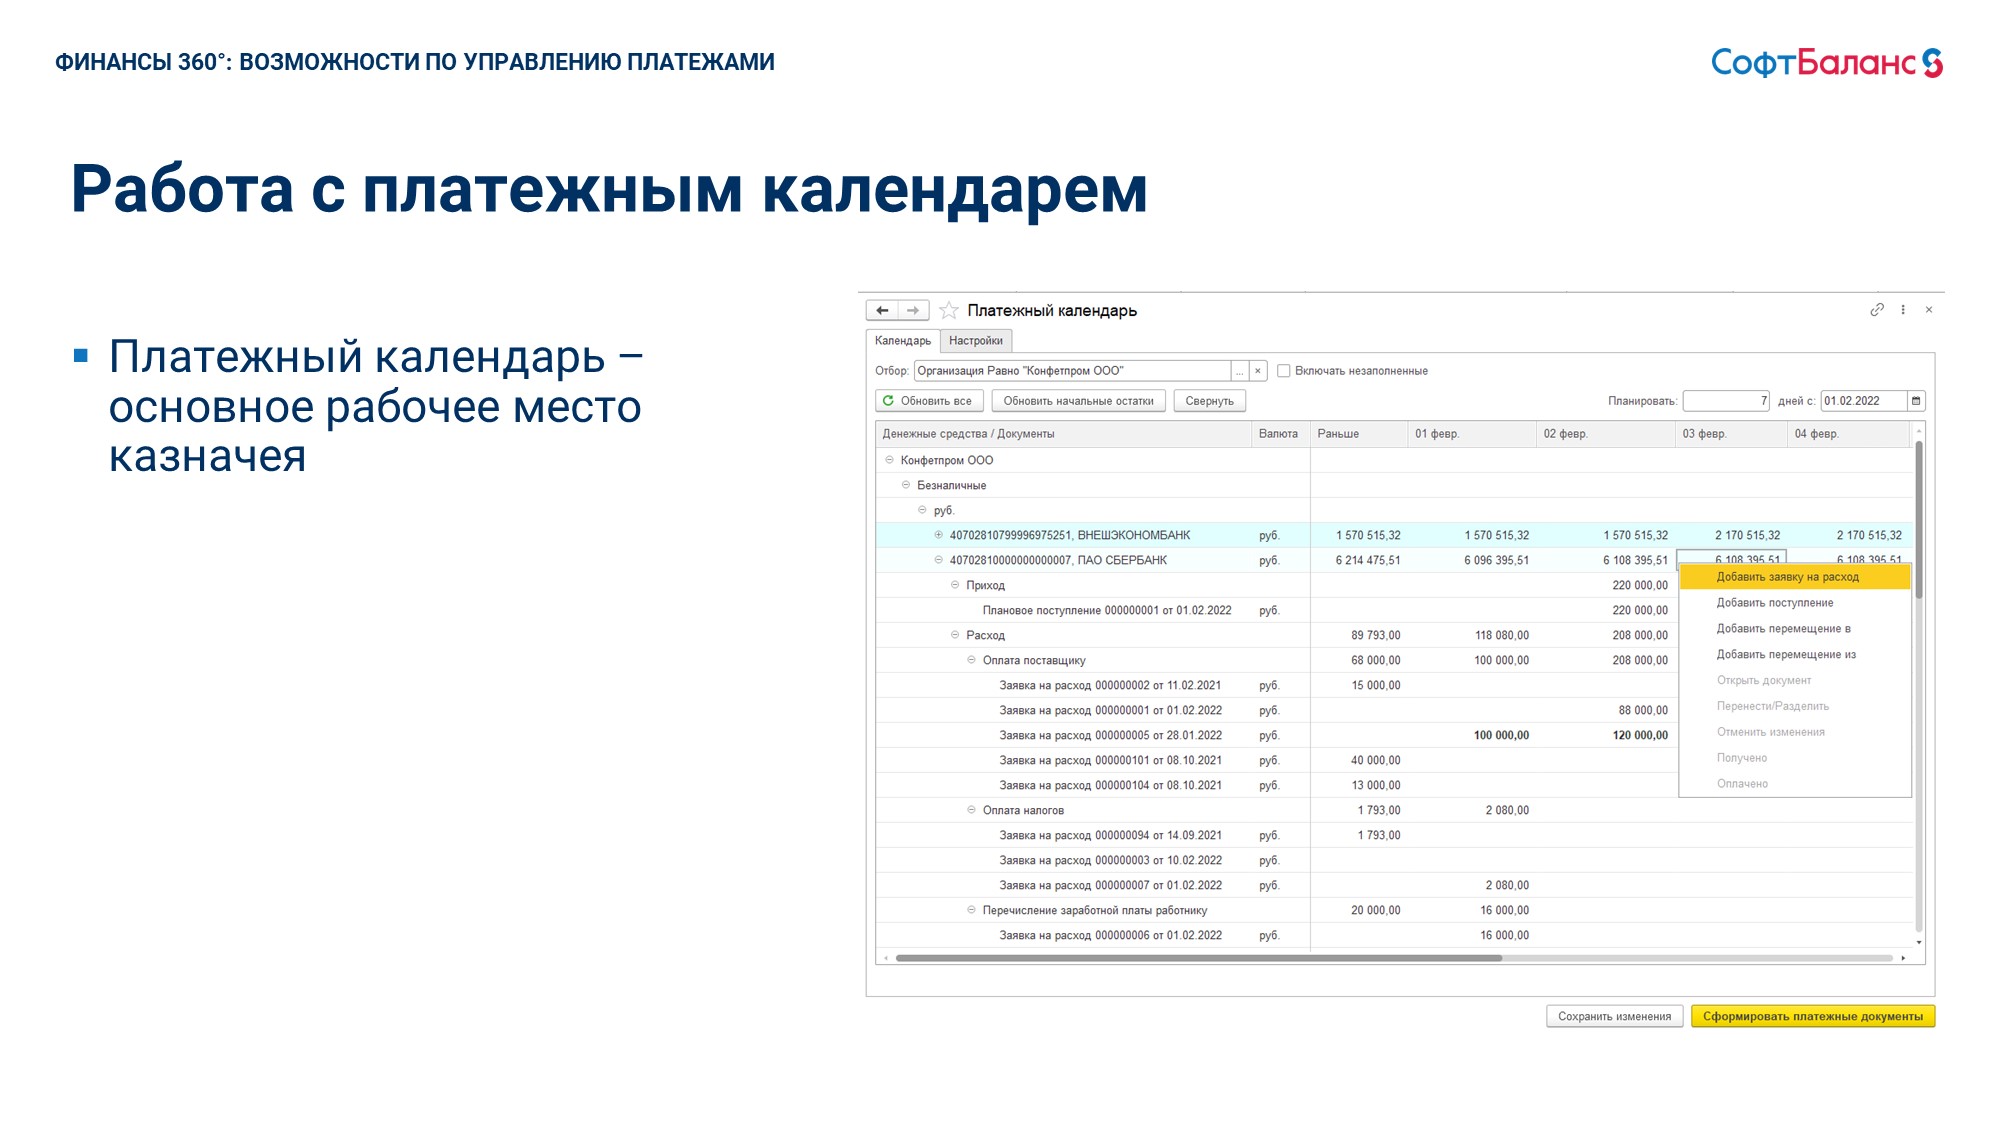Click the 04 февр. column header
This screenshot has height=1125, width=2000.
click(x=1848, y=434)
